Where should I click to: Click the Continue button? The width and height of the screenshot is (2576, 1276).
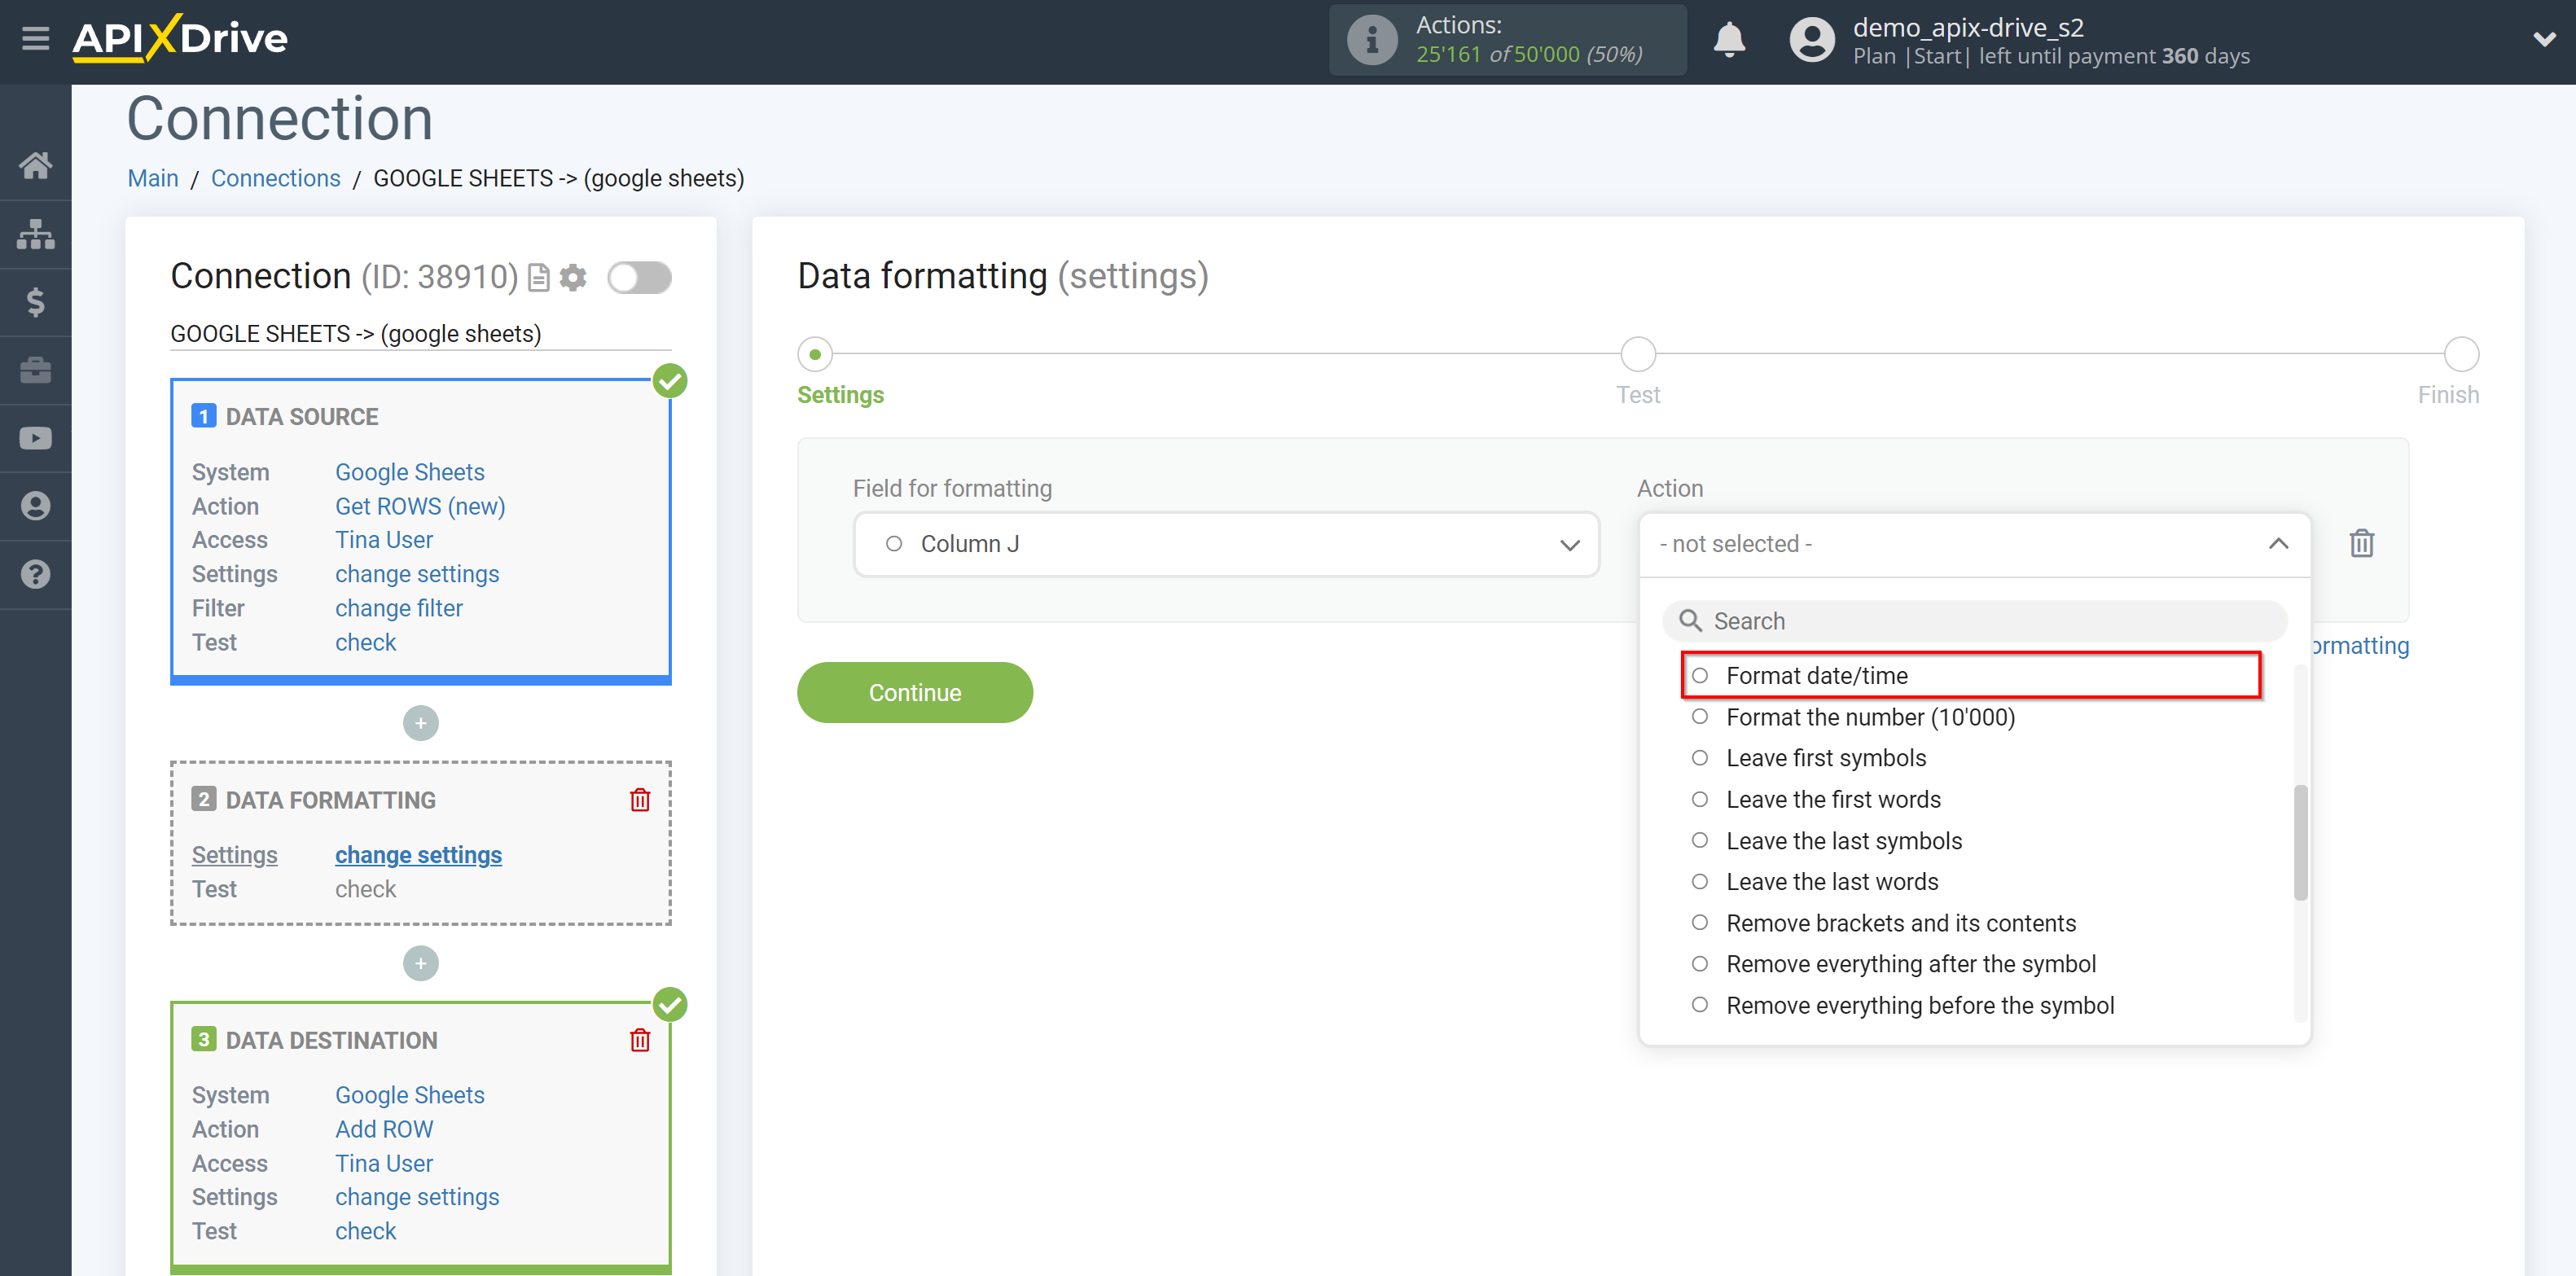click(917, 691)
